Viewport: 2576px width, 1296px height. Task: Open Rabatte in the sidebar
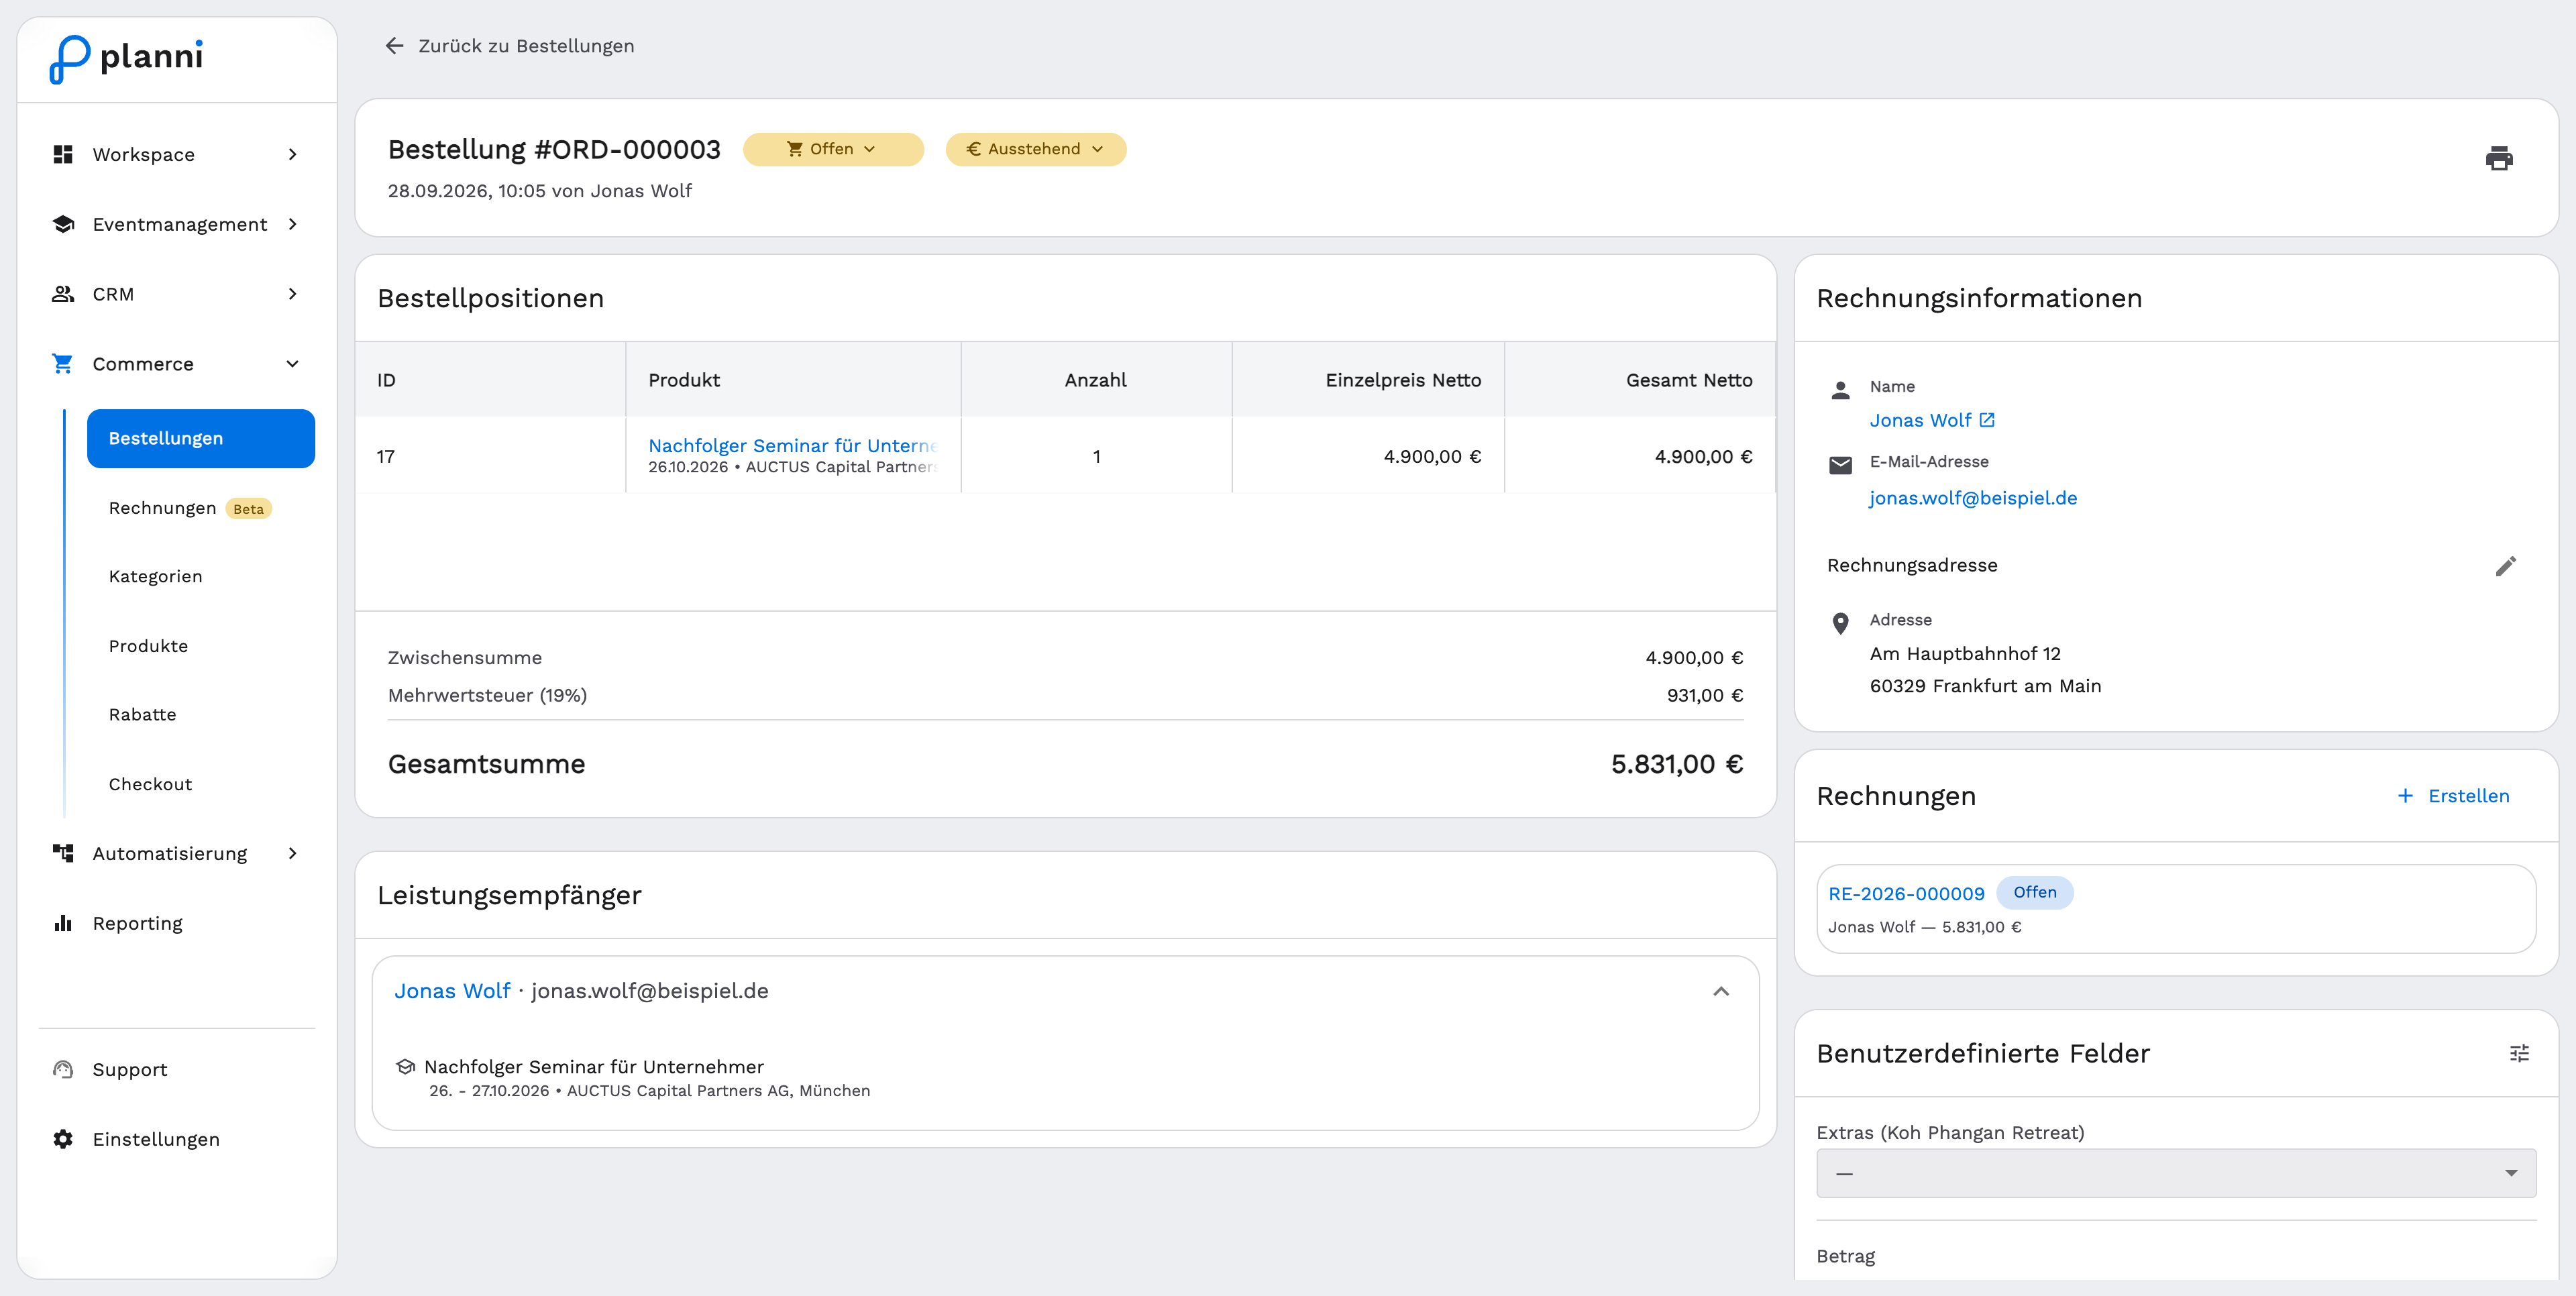point(142,714)
